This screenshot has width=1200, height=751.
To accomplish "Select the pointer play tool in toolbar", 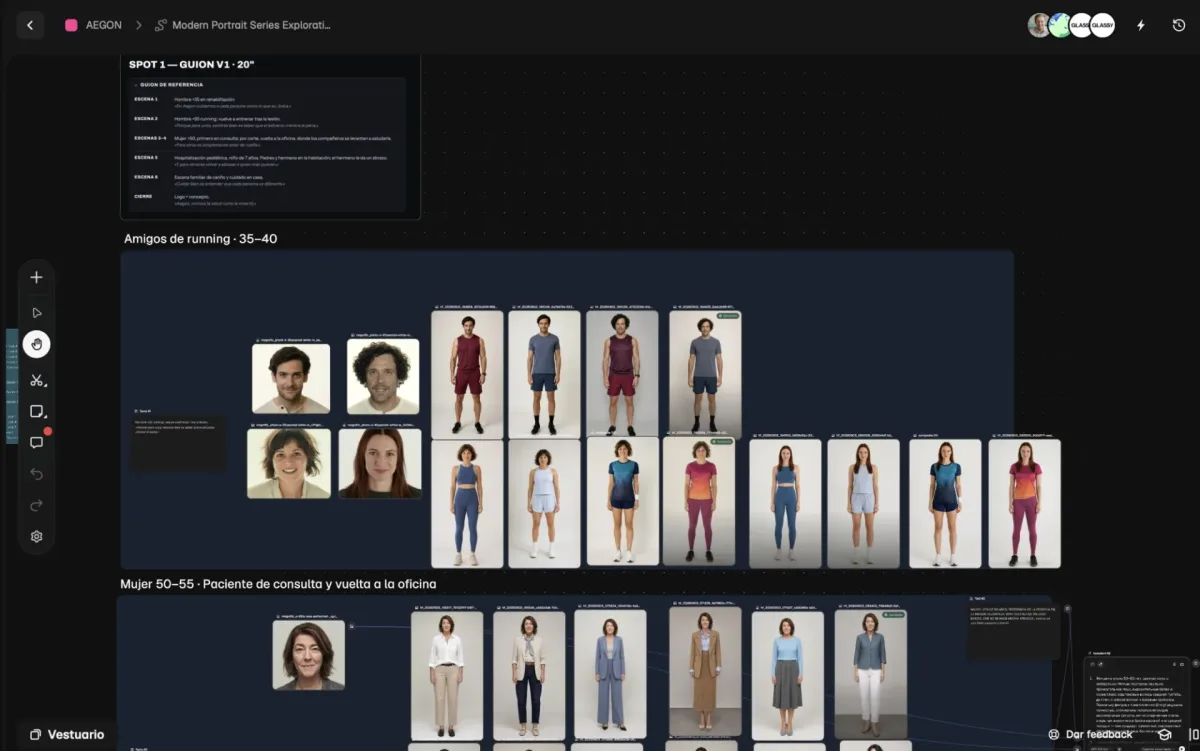I will point(36,312).
